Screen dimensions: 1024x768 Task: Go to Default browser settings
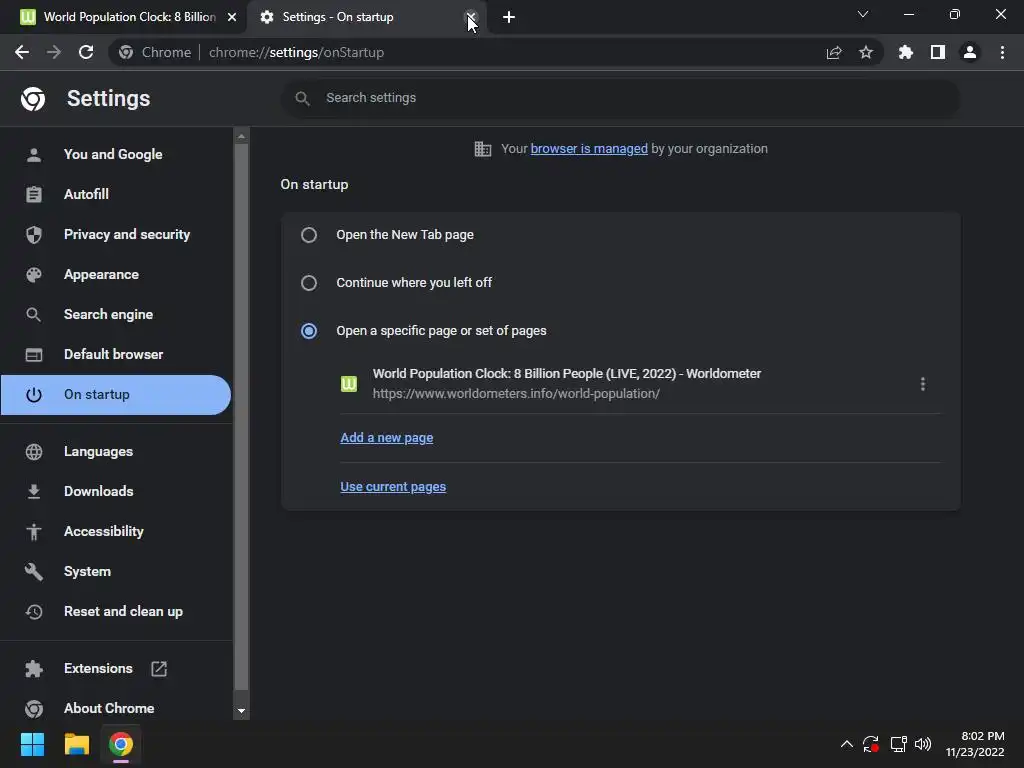(x=116, y=354)
